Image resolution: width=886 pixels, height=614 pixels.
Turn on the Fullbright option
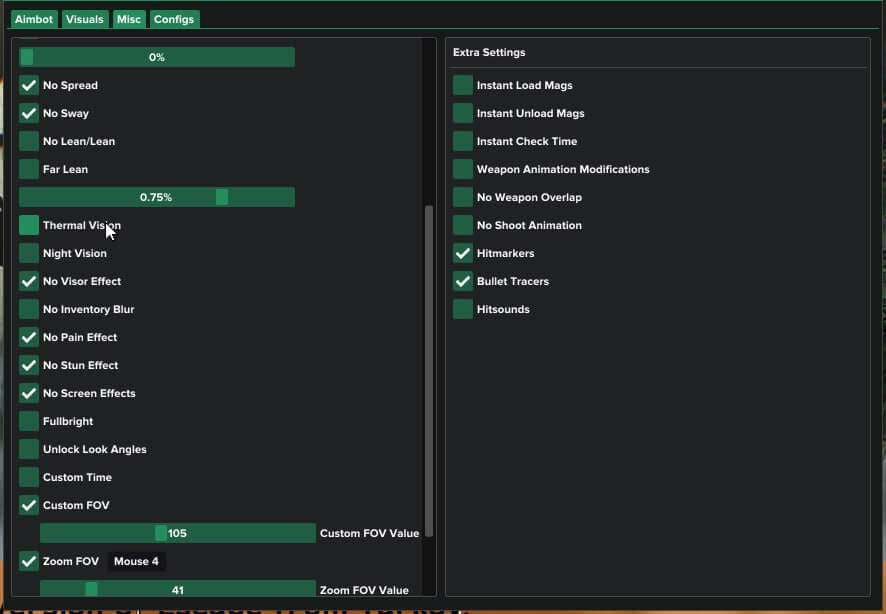tap(29, 421)
